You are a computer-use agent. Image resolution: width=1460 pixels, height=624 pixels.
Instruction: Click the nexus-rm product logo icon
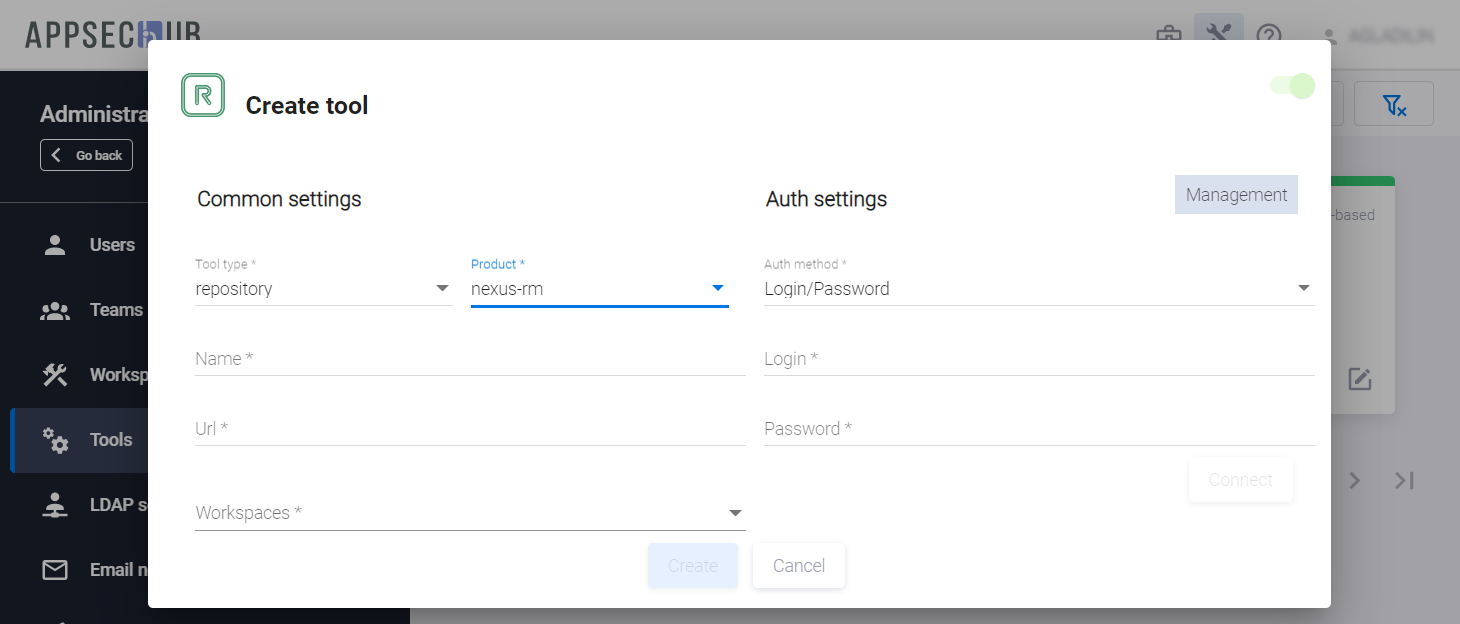coord(203,95)
